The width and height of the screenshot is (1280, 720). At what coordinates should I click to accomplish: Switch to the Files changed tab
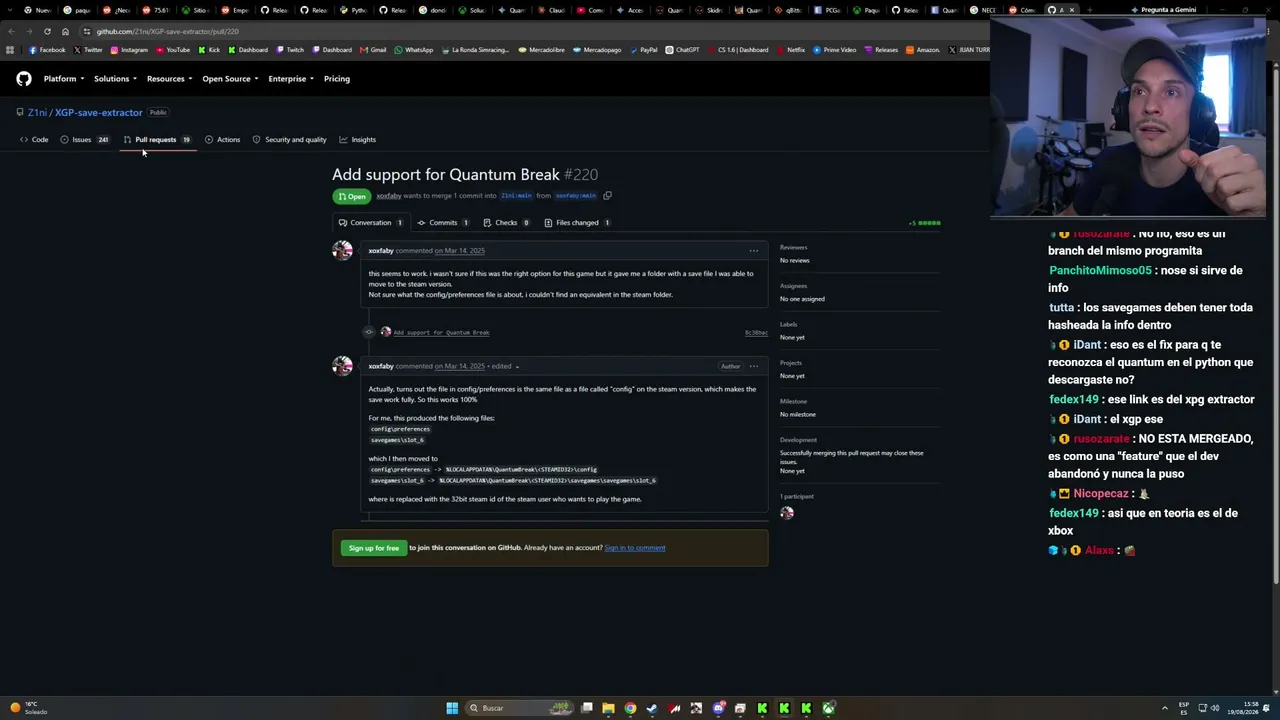(577, 223)
